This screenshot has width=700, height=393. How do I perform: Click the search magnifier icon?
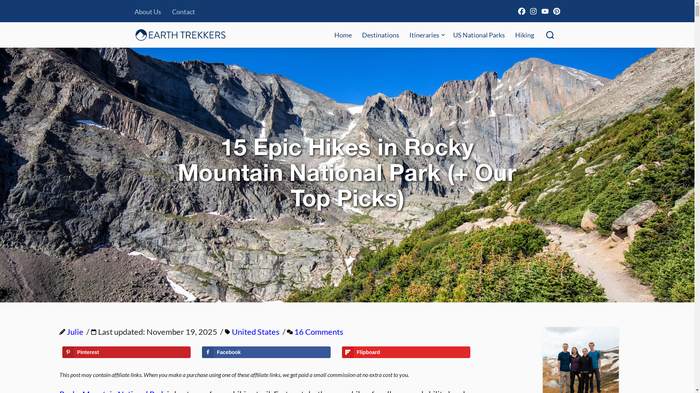coord(550,35)
